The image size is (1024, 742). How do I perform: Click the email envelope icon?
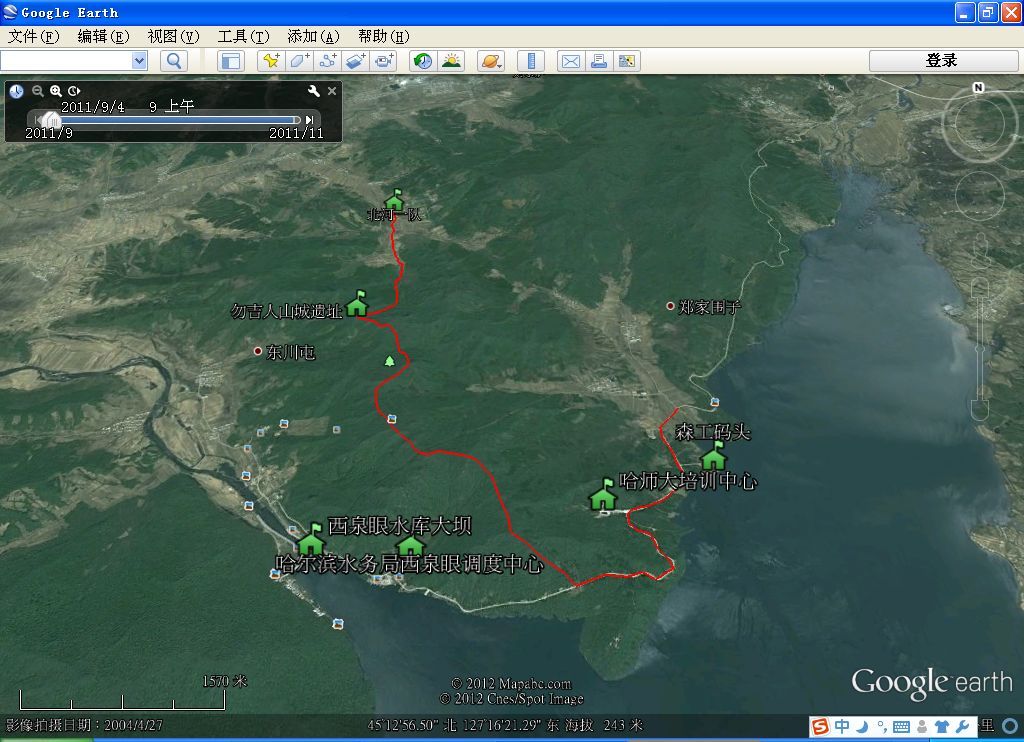point(570,61)
